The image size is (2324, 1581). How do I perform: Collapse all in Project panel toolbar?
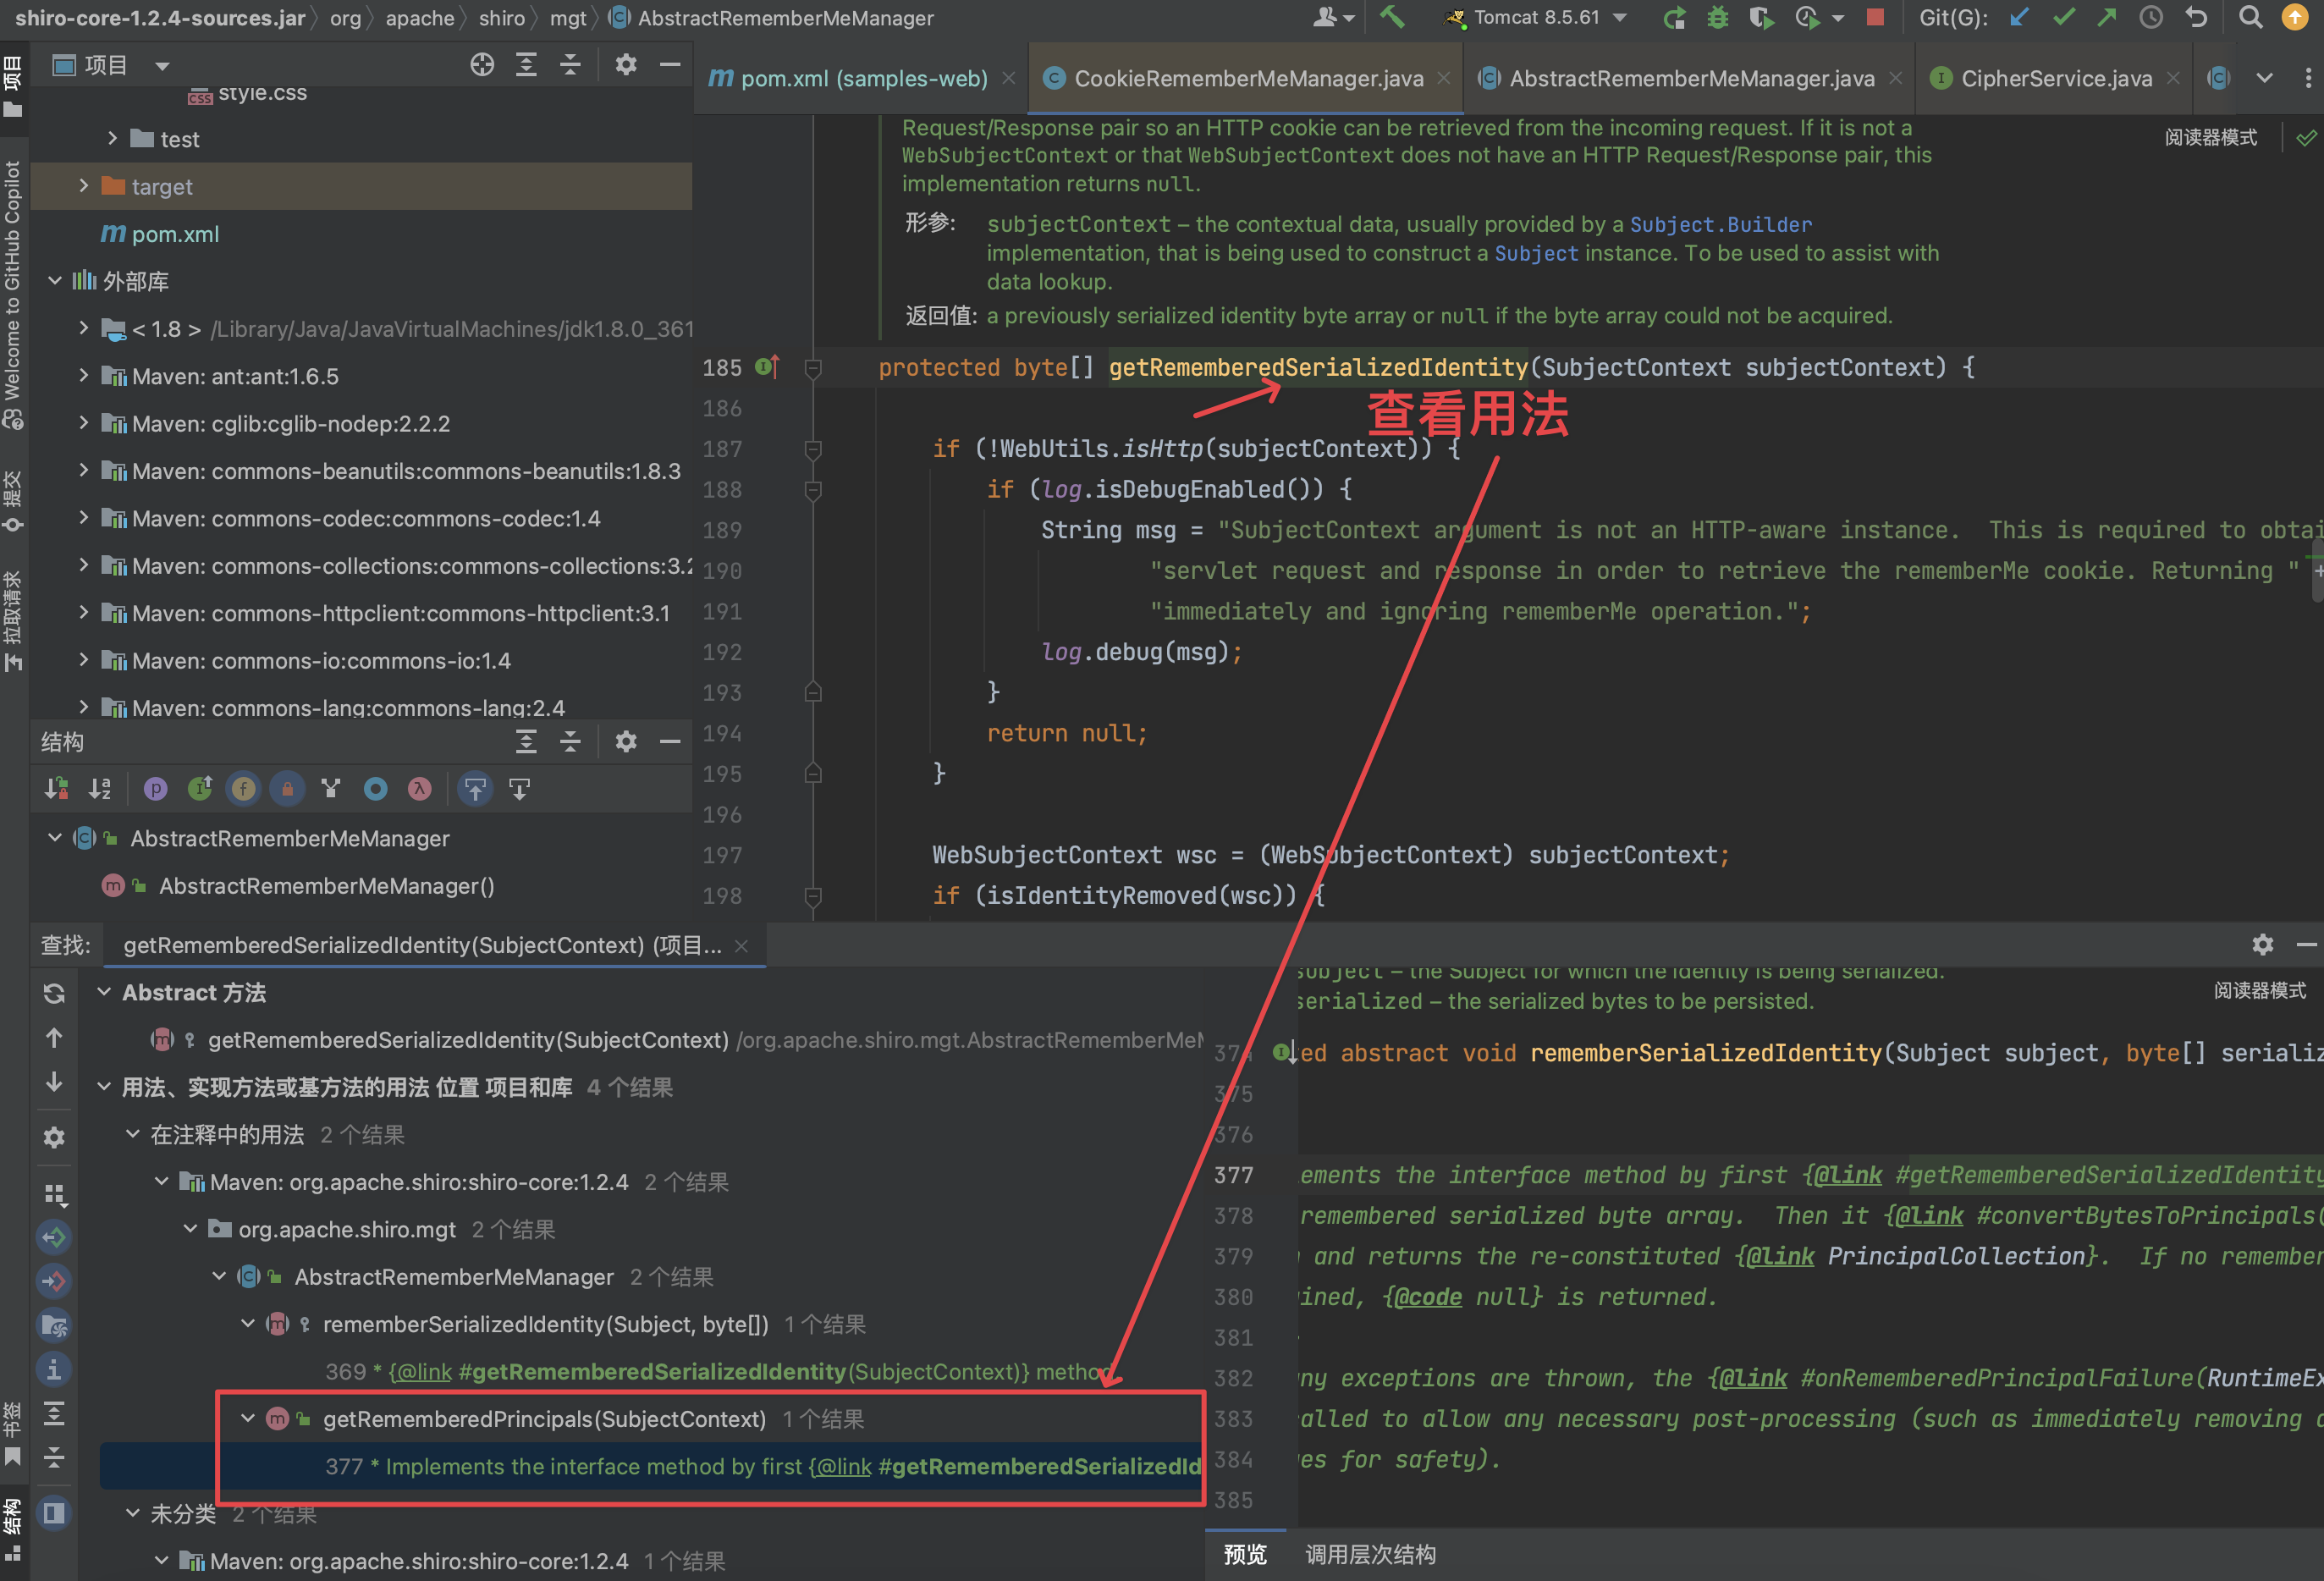570,66
